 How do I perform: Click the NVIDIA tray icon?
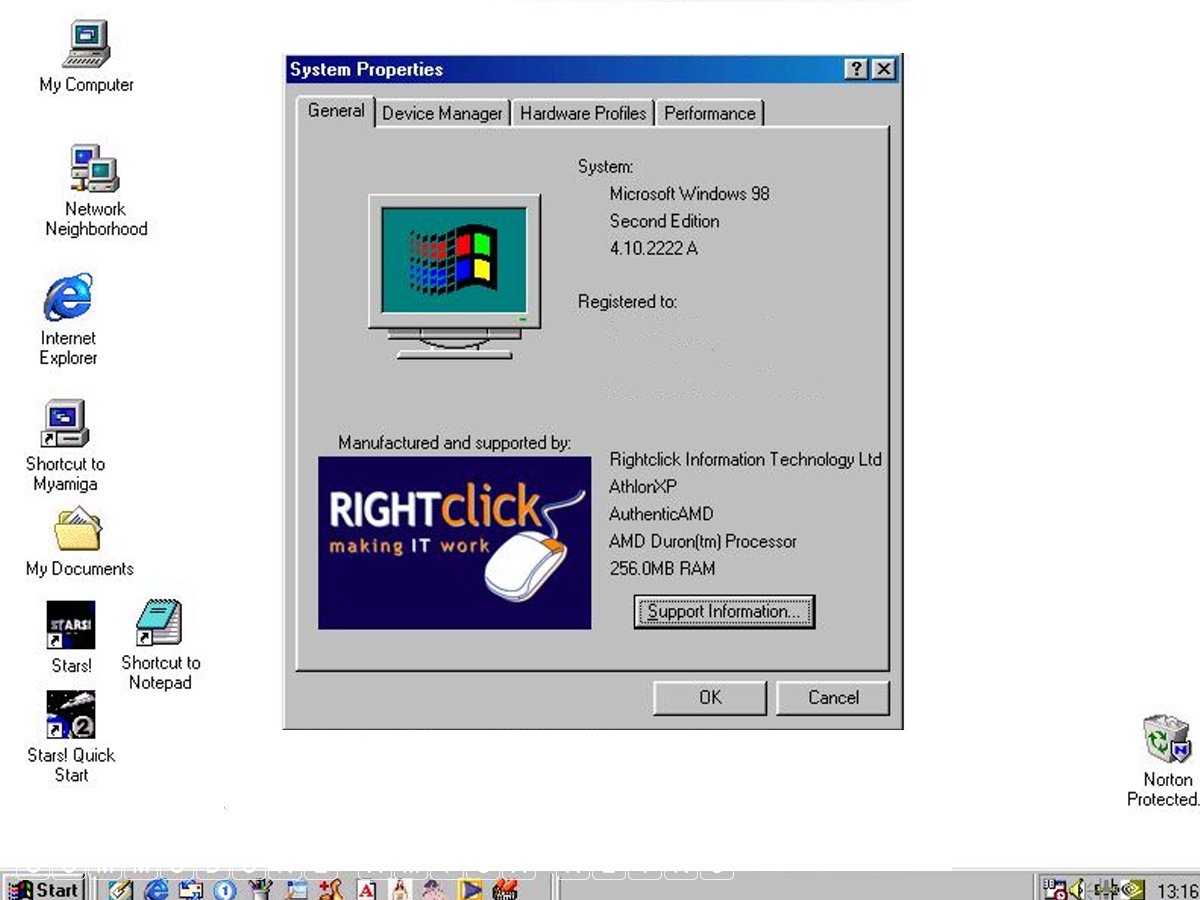point(1132,889)
